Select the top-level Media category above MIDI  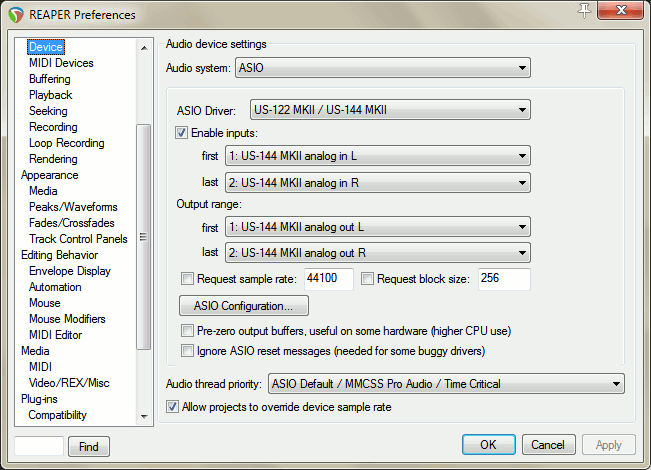coord(35,351)
